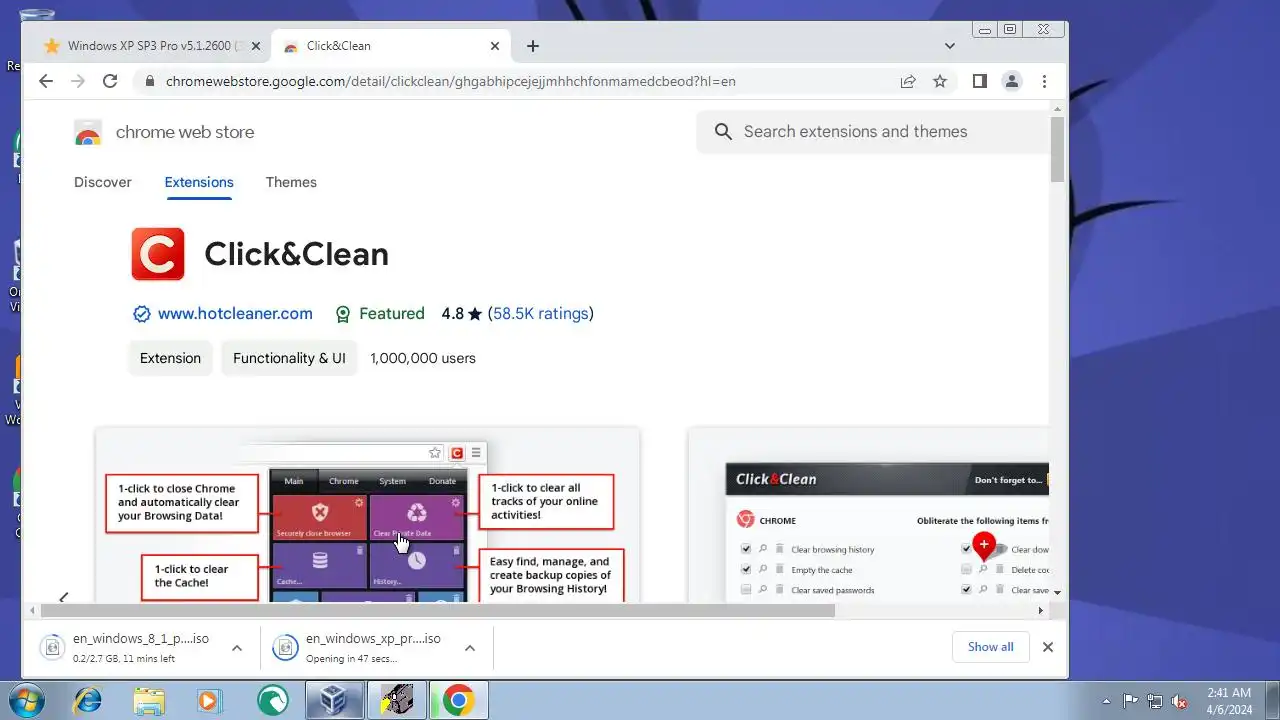The width and height of the screenshot is (1280, 720).
Task: Open the Chrome profile avatar
Action: click(x=1012, y=81)
